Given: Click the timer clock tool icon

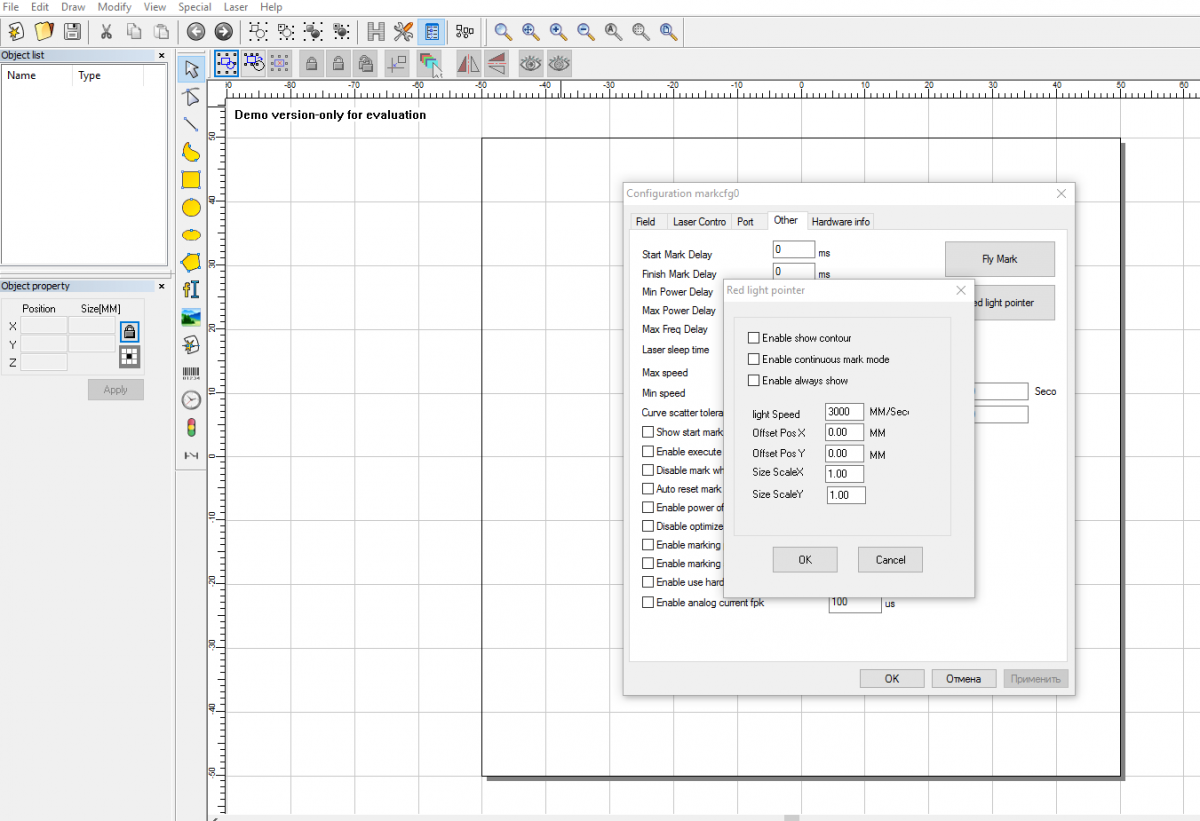Looking at the screenshot, I should coord(191,400).
